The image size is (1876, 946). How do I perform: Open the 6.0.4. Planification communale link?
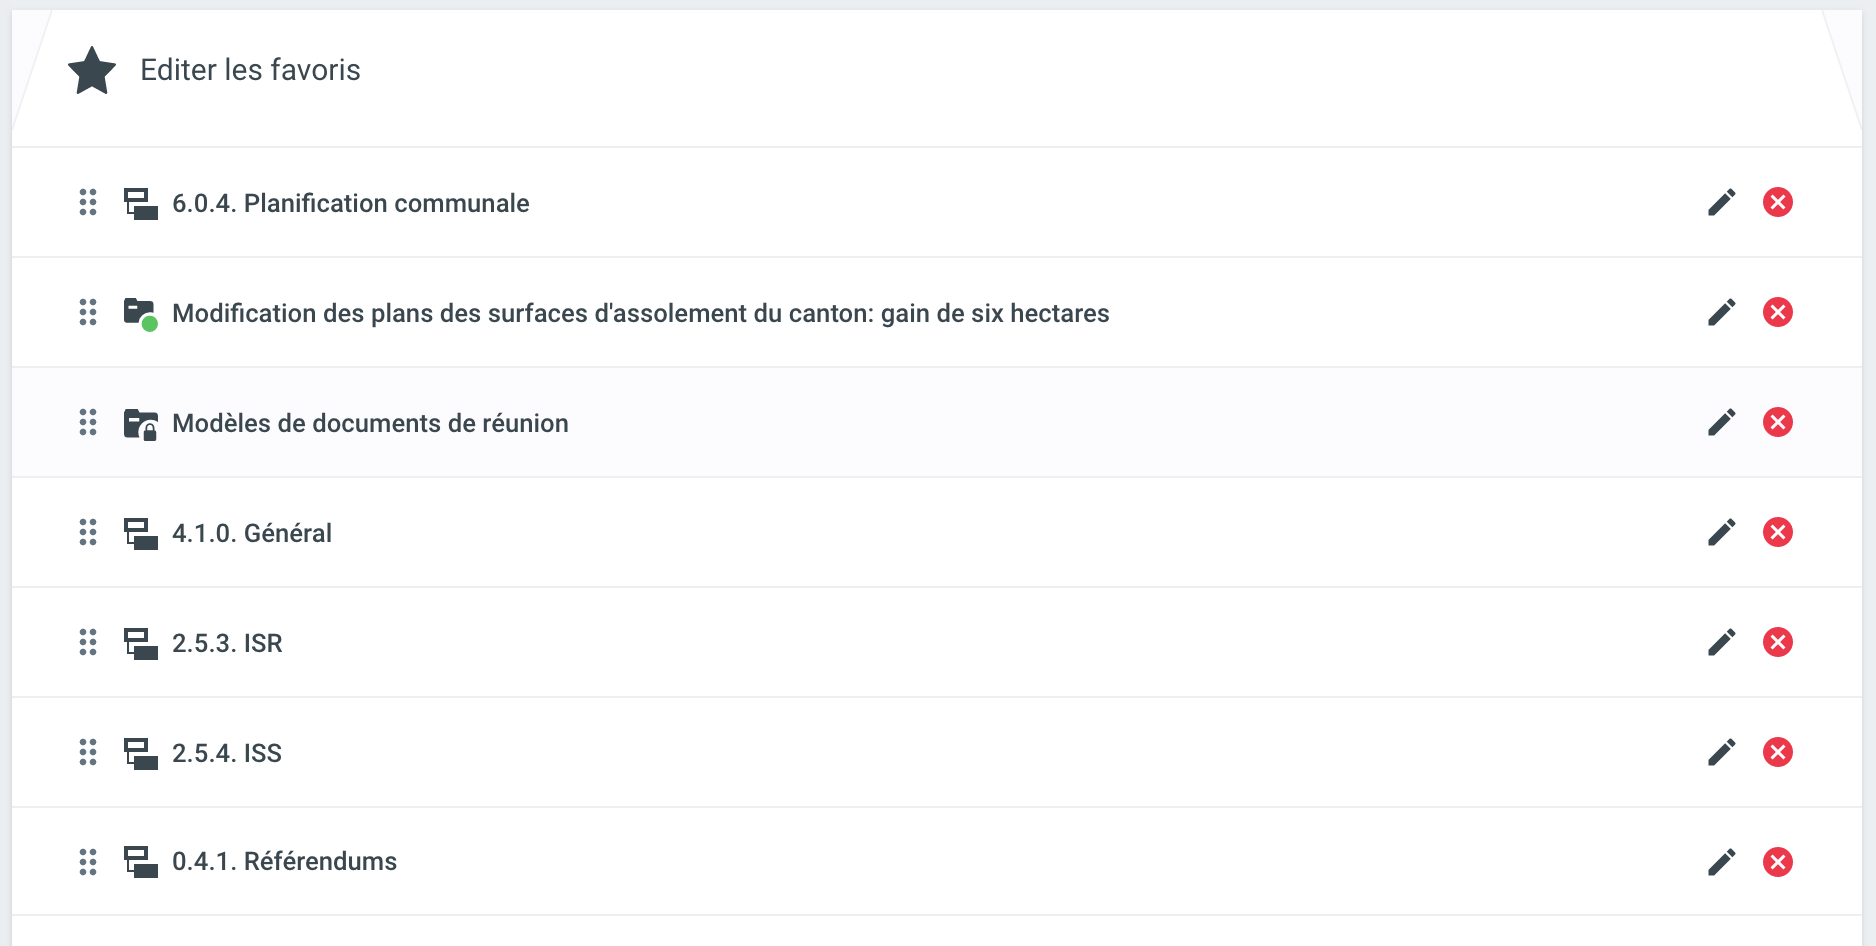350,203
